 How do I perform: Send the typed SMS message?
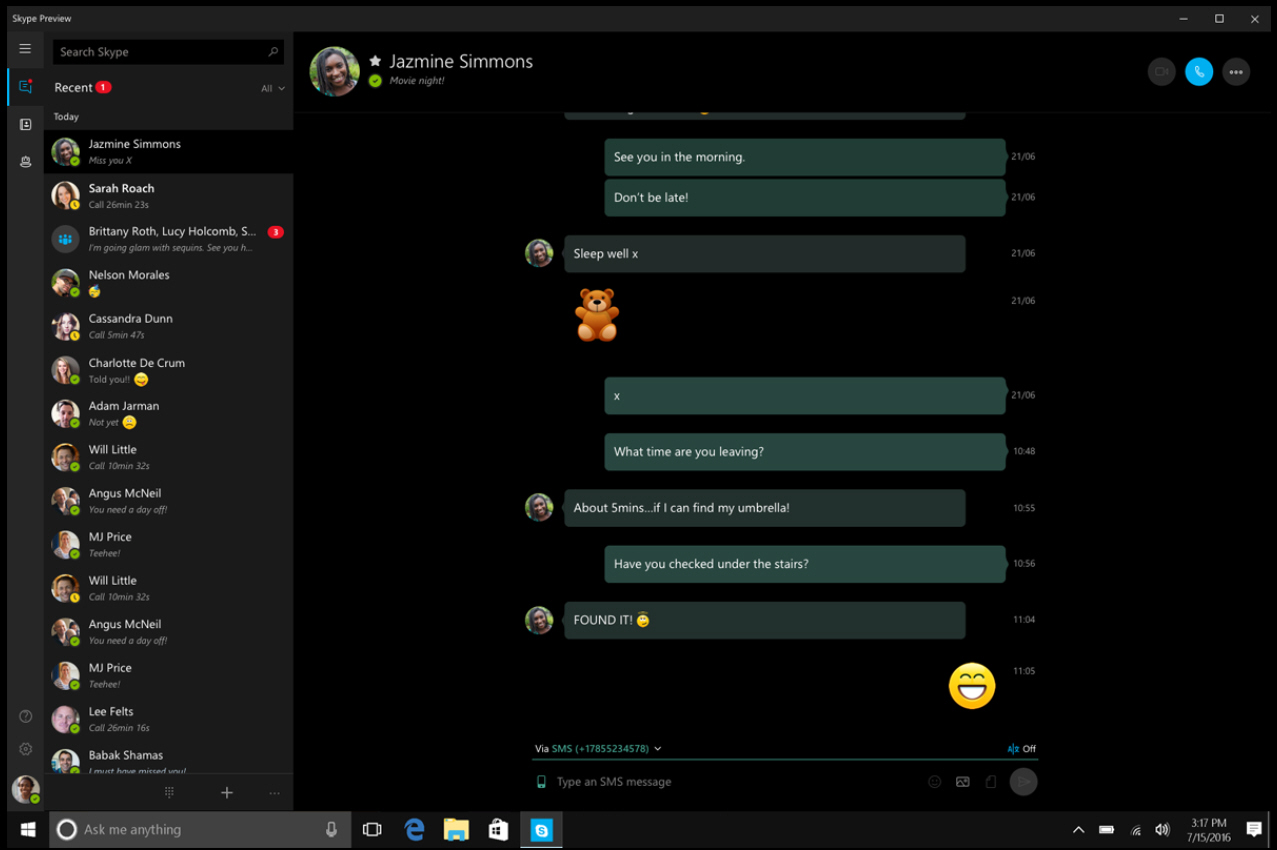tap(1023, 781)
